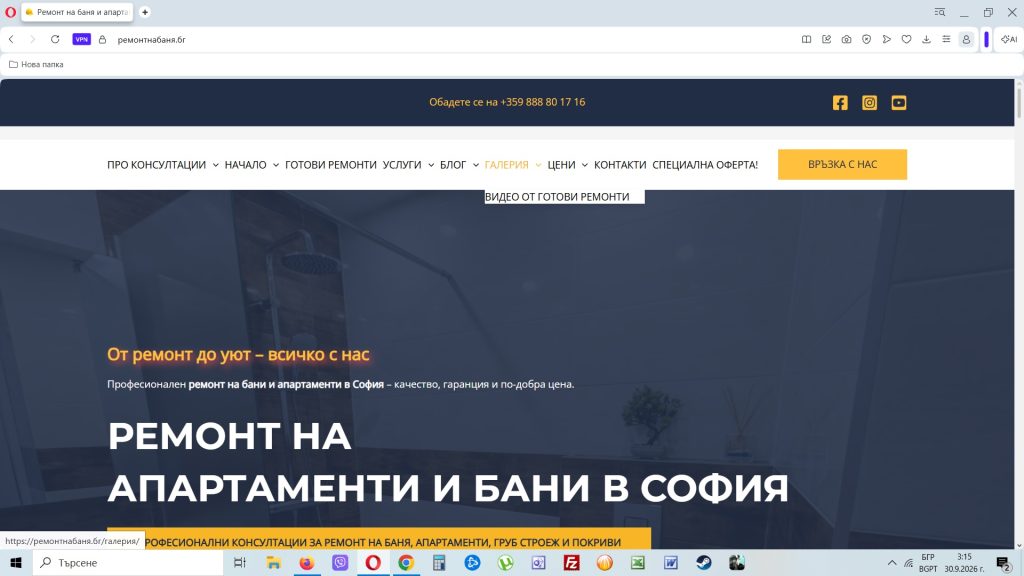Open the player/flow arrow icon
Image resolution: width=1024 pixels, height=576 pixels.
coord(886,39)
